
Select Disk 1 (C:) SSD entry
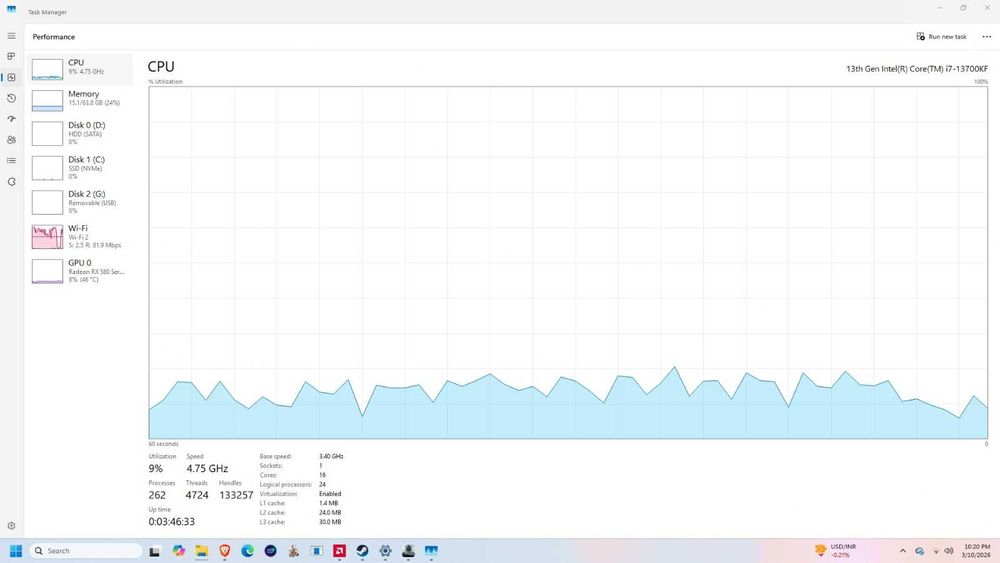[x=80, y=168]
